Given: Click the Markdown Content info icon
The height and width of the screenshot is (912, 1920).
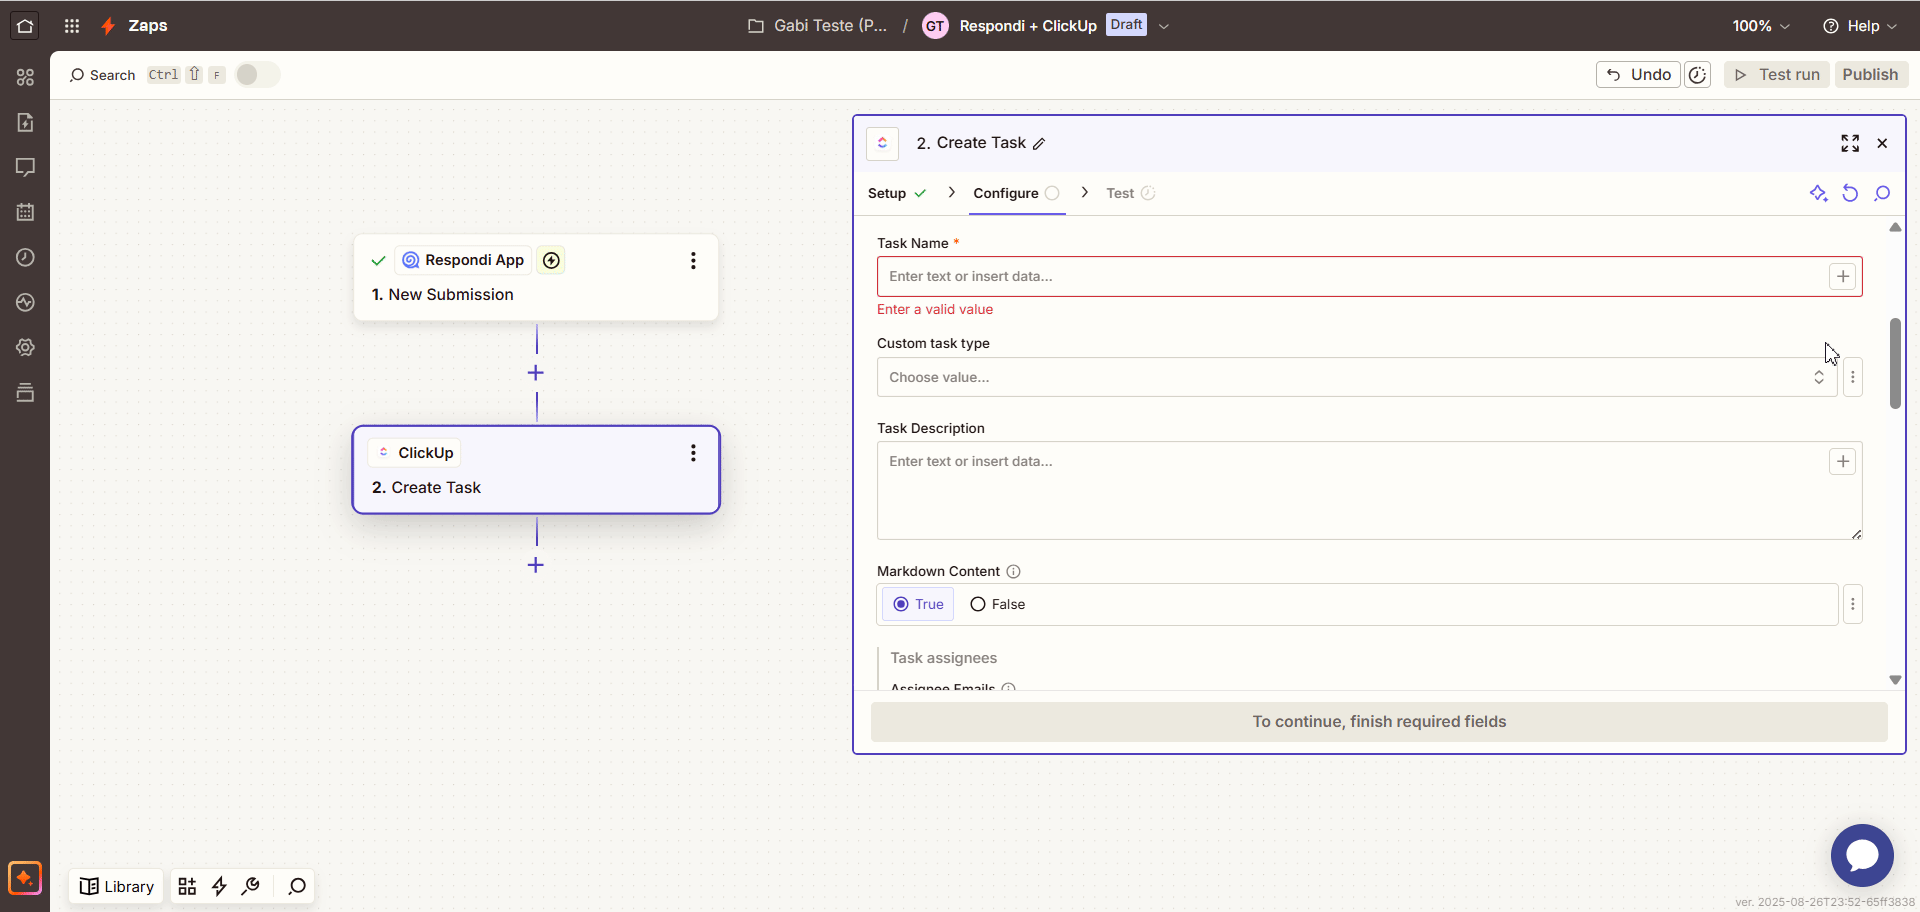Looking at the screenshot, I should coord(1013,572).
